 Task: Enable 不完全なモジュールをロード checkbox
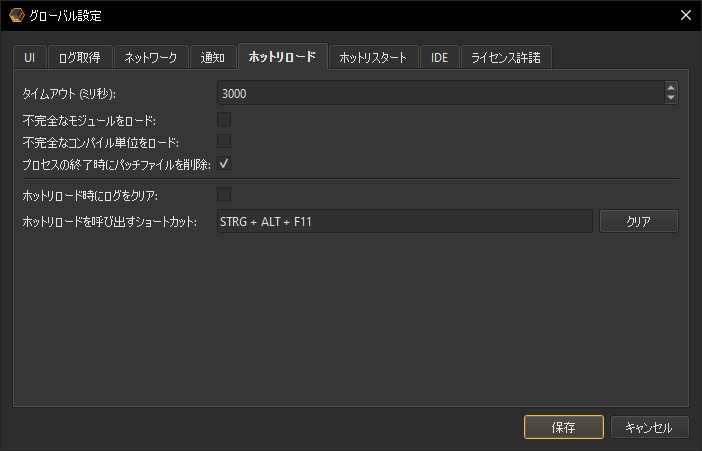tap(224, 120)
